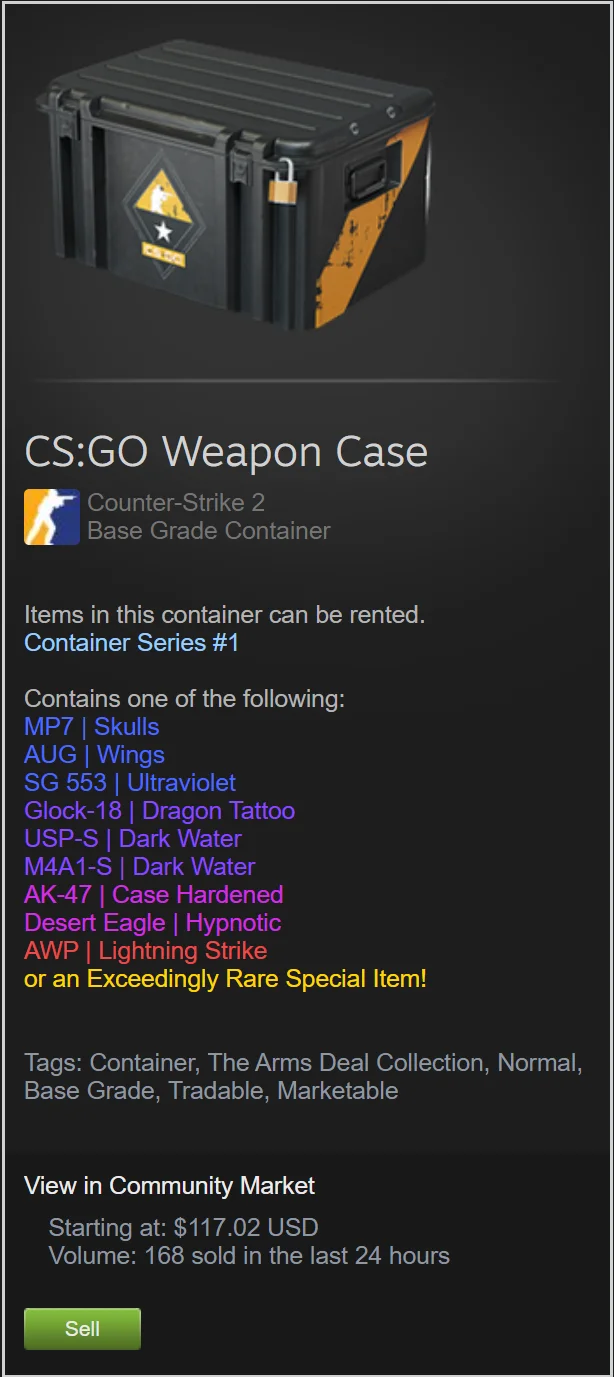Click the Tags line with Arms Deal Collection
Screen dimensions: 614x1377
(304, 1077)
